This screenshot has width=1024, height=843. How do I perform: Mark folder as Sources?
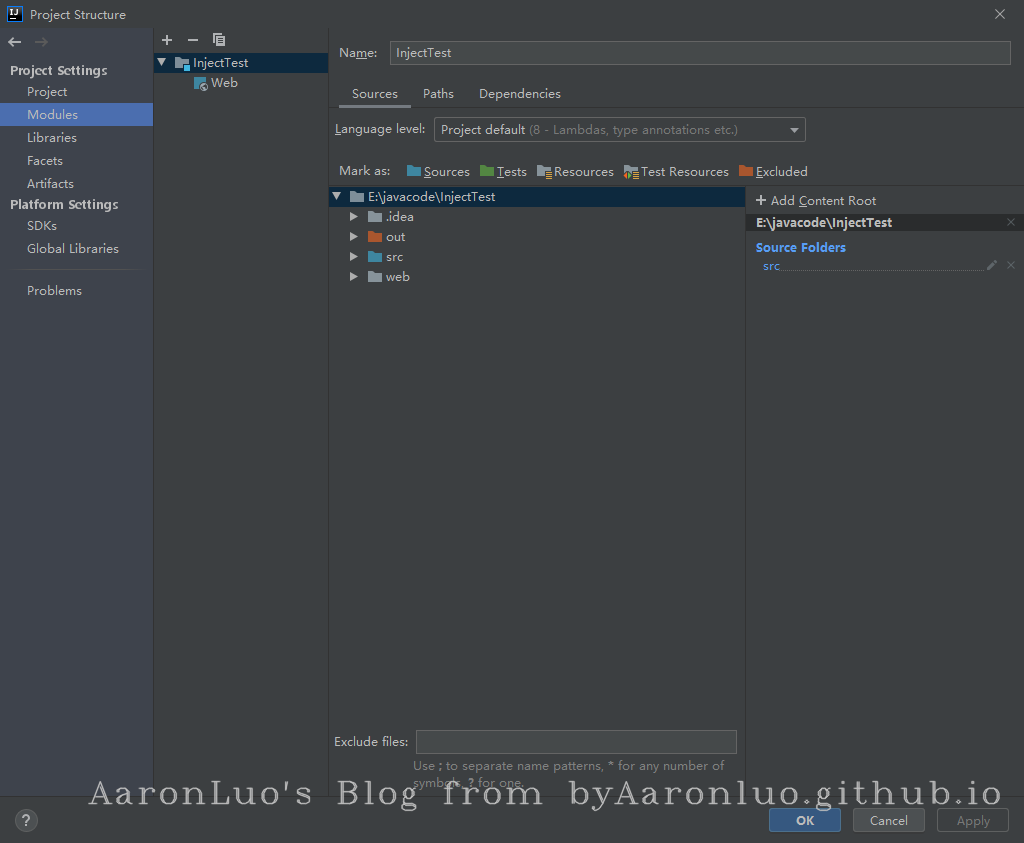438,172
